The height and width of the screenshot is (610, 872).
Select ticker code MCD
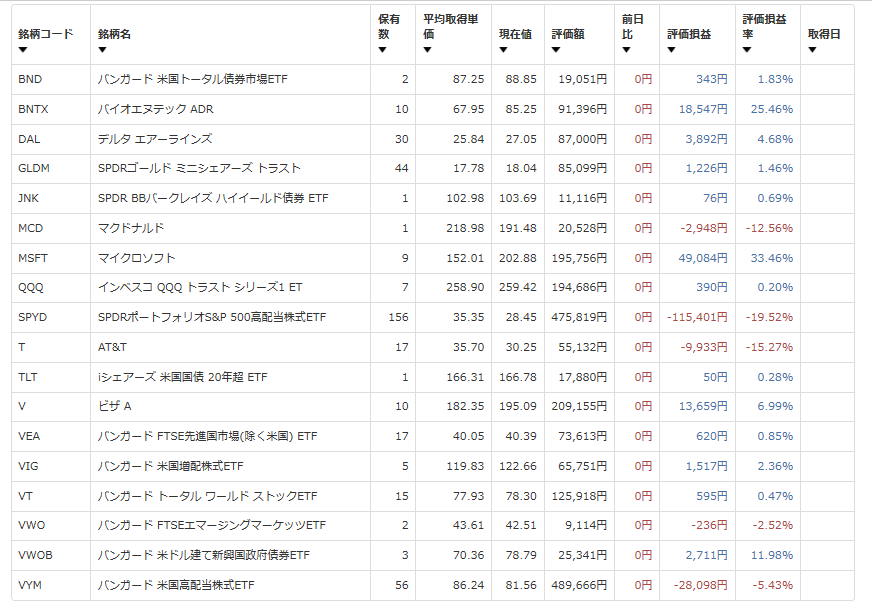click(31, 229)
